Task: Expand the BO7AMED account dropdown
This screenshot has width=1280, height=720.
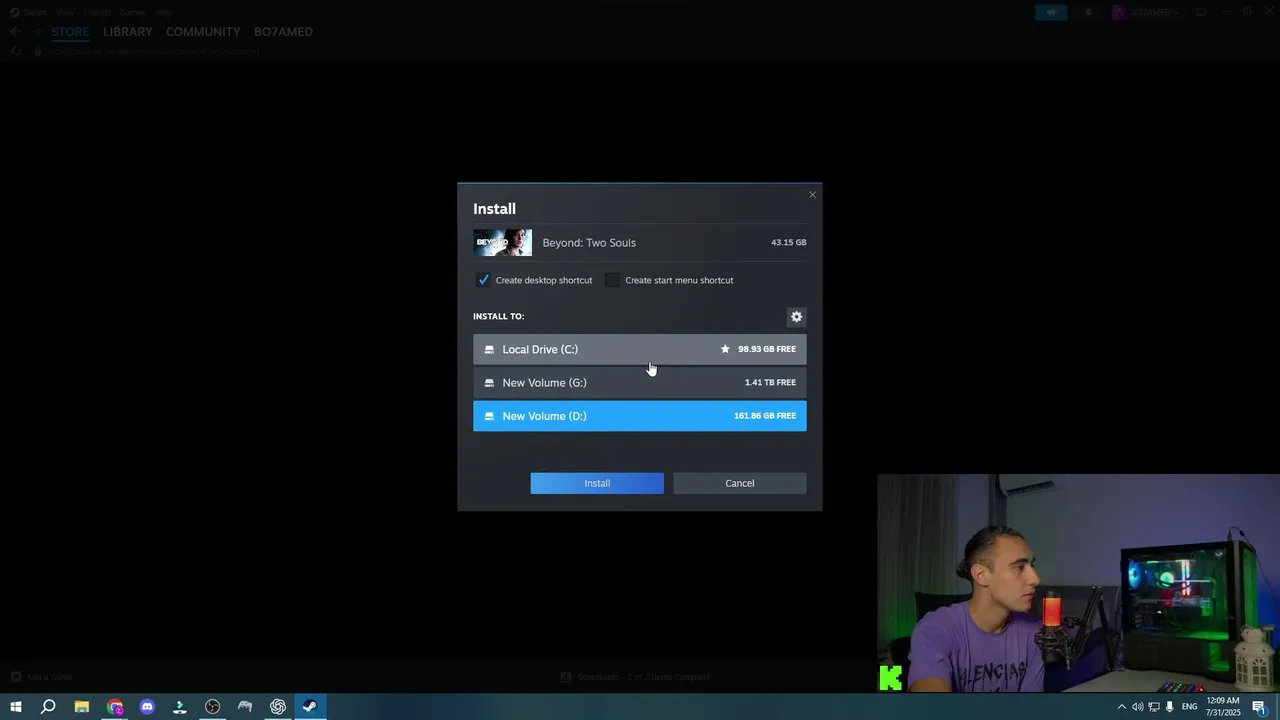Action: point(1148,12)
